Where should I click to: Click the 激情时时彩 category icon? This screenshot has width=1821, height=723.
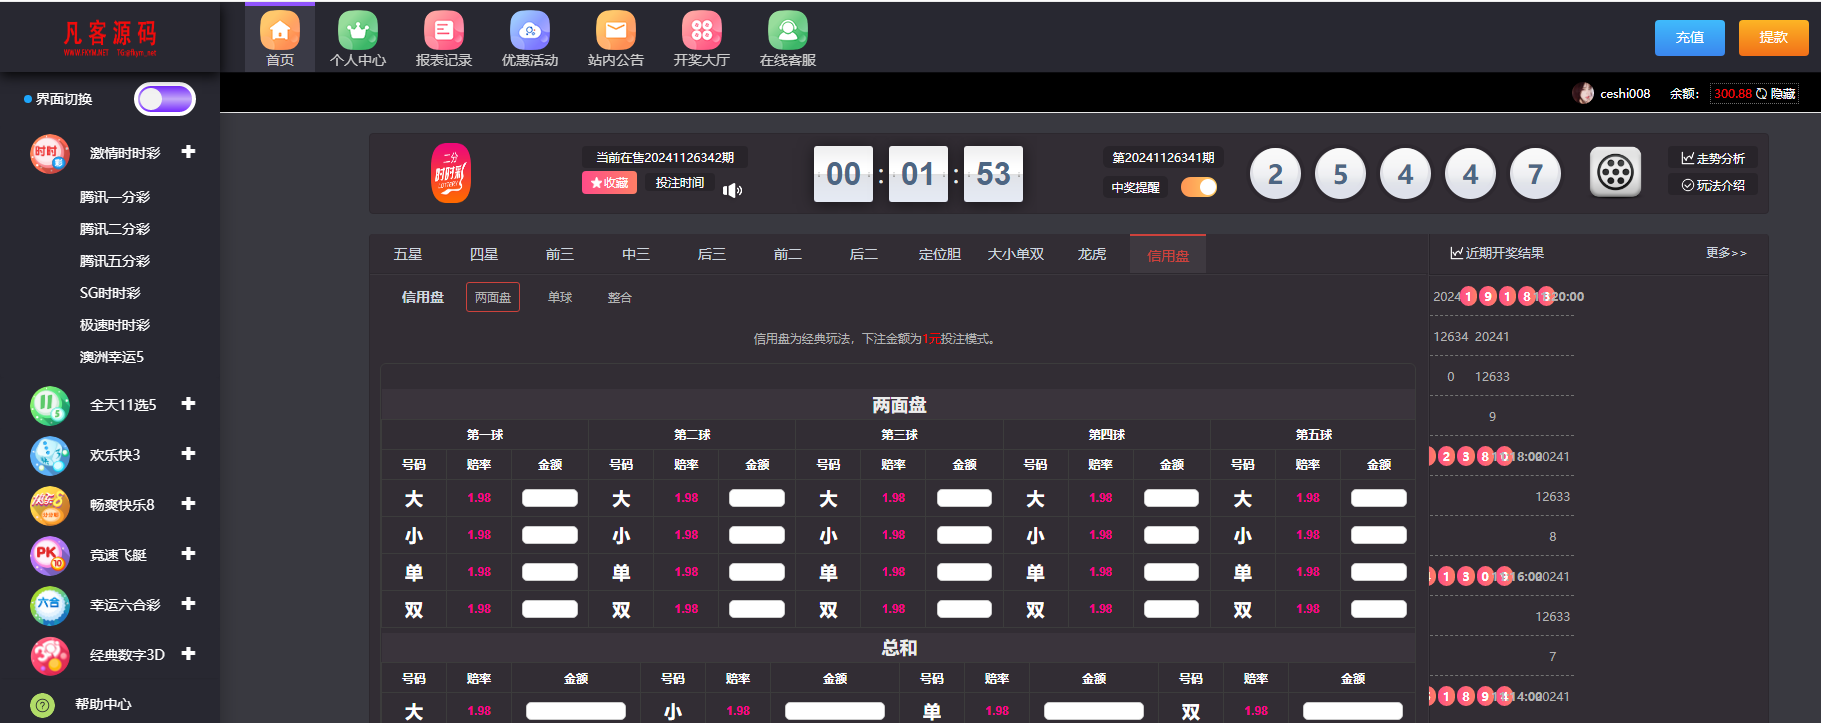(x=49, y=154)
